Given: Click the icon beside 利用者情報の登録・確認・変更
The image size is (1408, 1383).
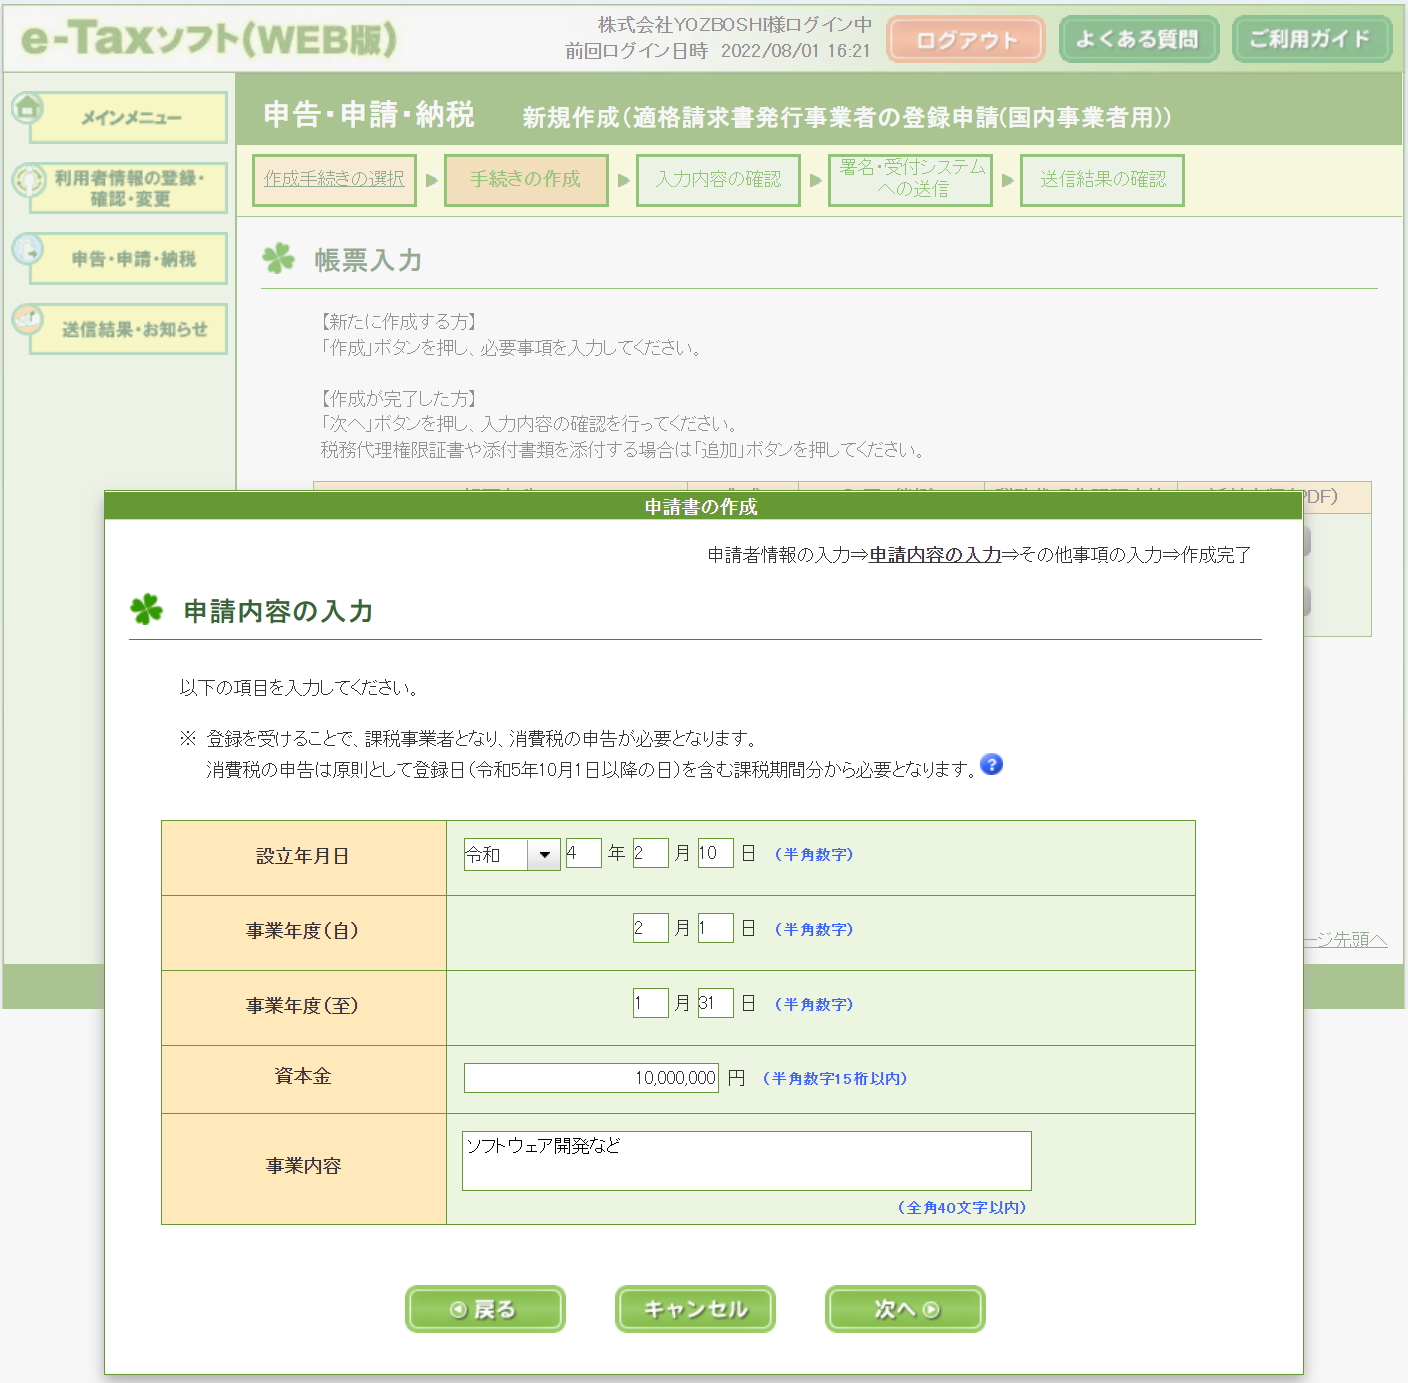Looking at the screenshot, I should pyautogui.click(x=28, y=180).
